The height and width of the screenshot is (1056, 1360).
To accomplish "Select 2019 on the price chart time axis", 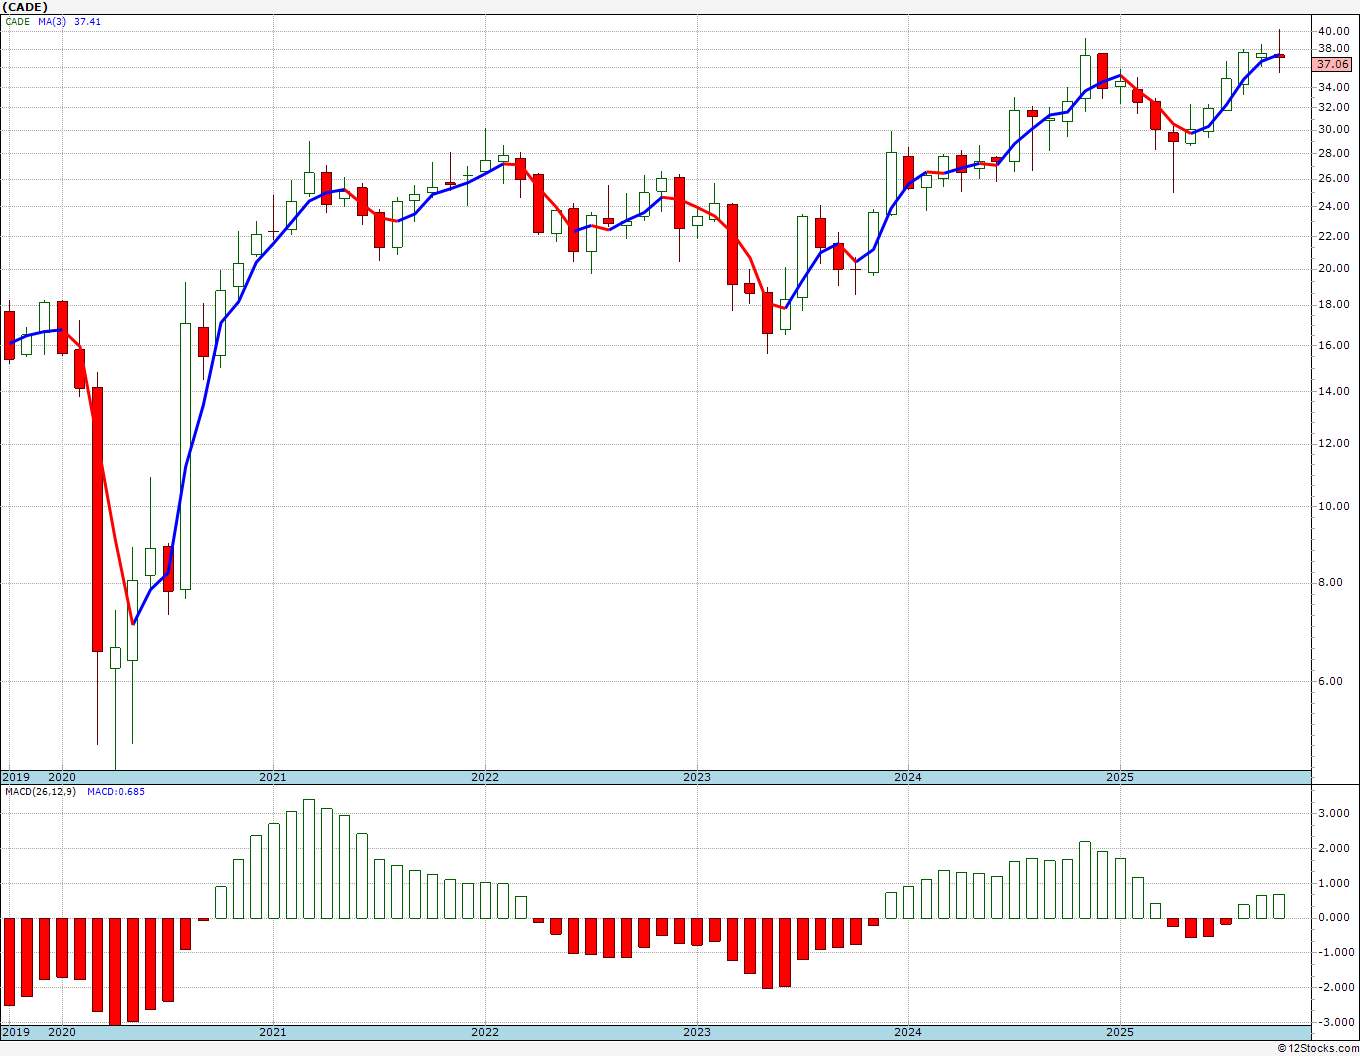I will [x=15, y=777].
